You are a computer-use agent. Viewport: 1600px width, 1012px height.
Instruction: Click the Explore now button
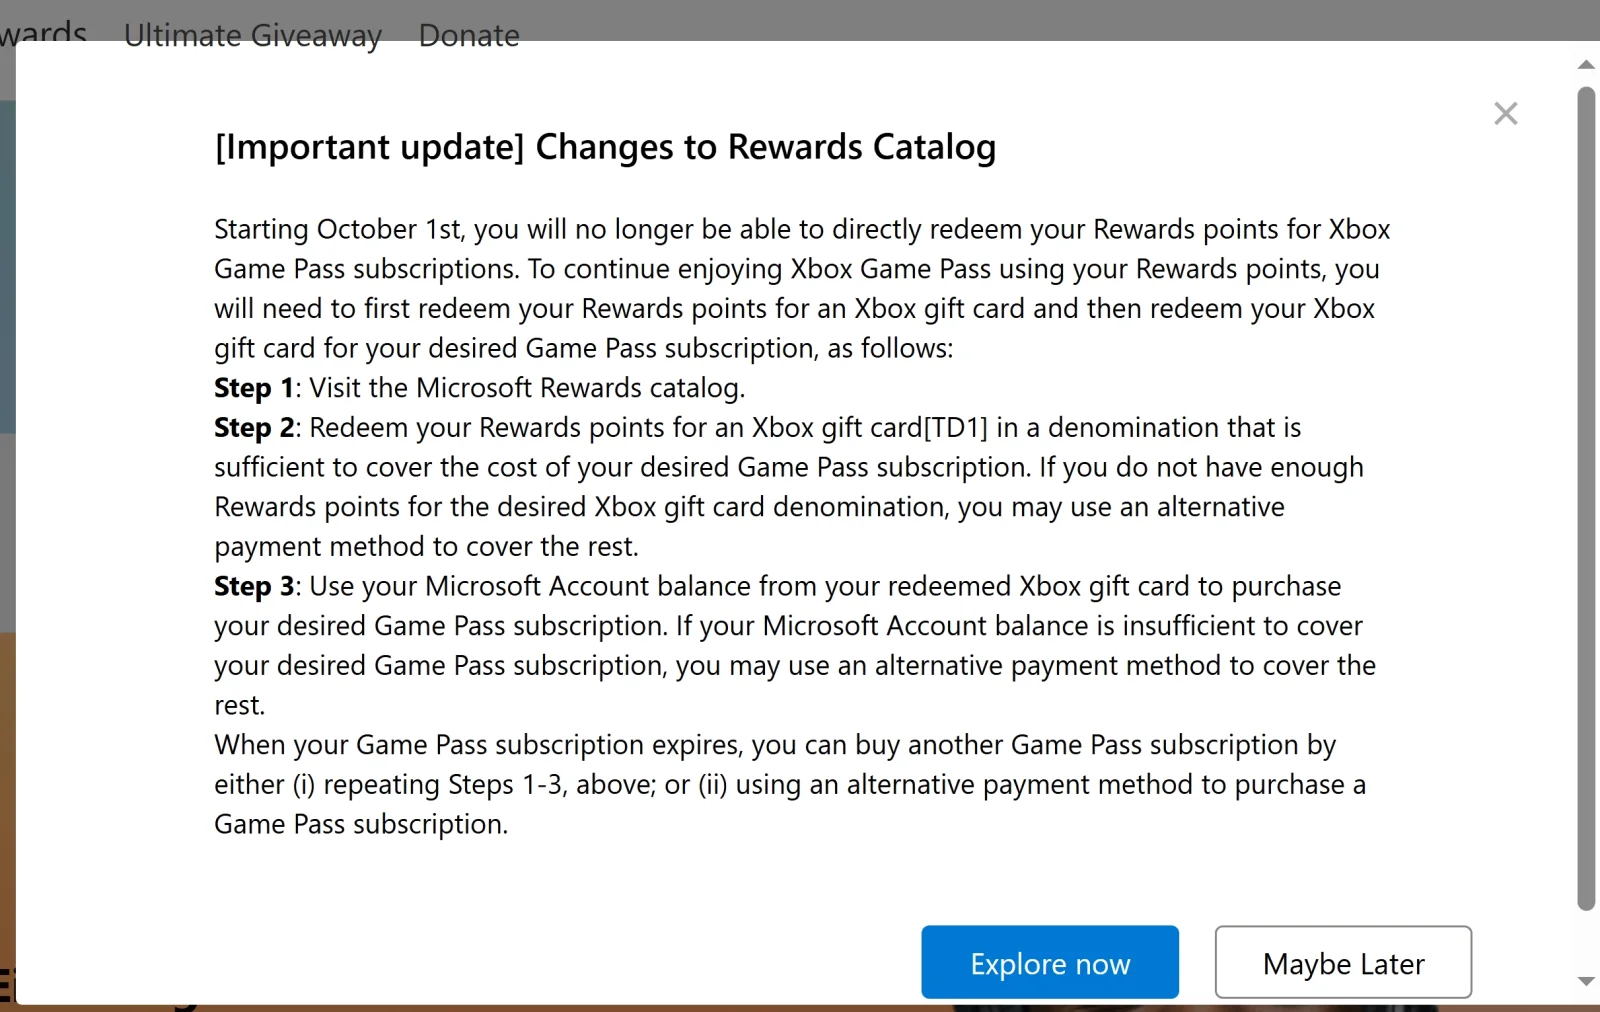1050,962
